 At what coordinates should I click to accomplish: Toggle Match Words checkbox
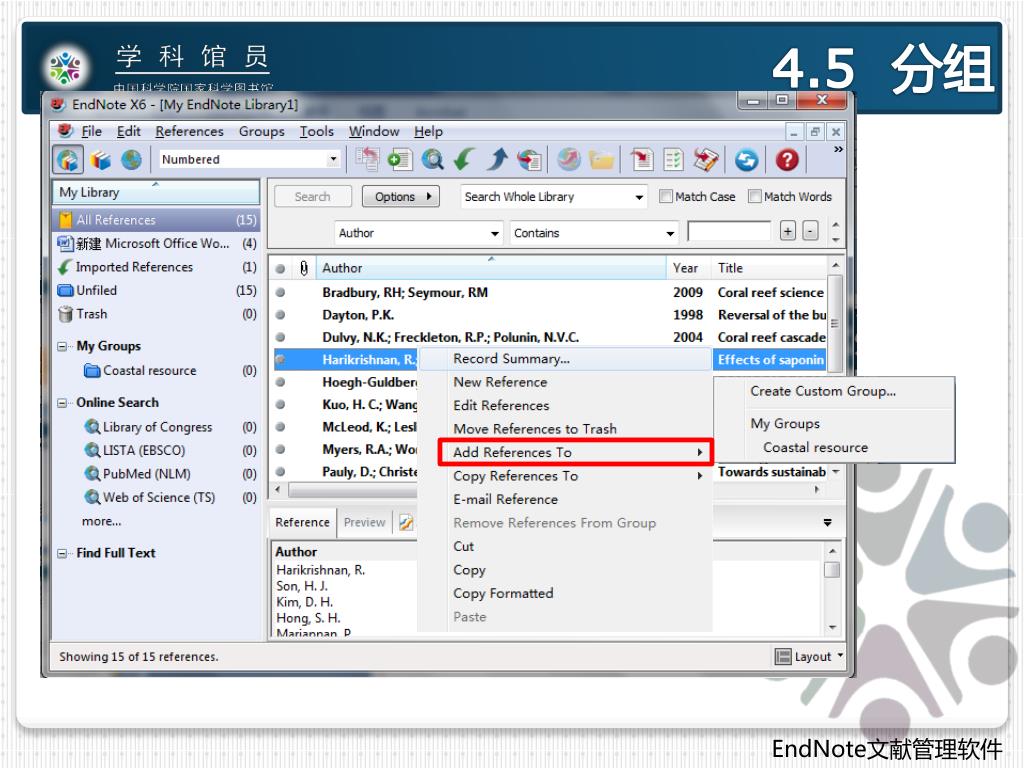(x=754, y=197)
